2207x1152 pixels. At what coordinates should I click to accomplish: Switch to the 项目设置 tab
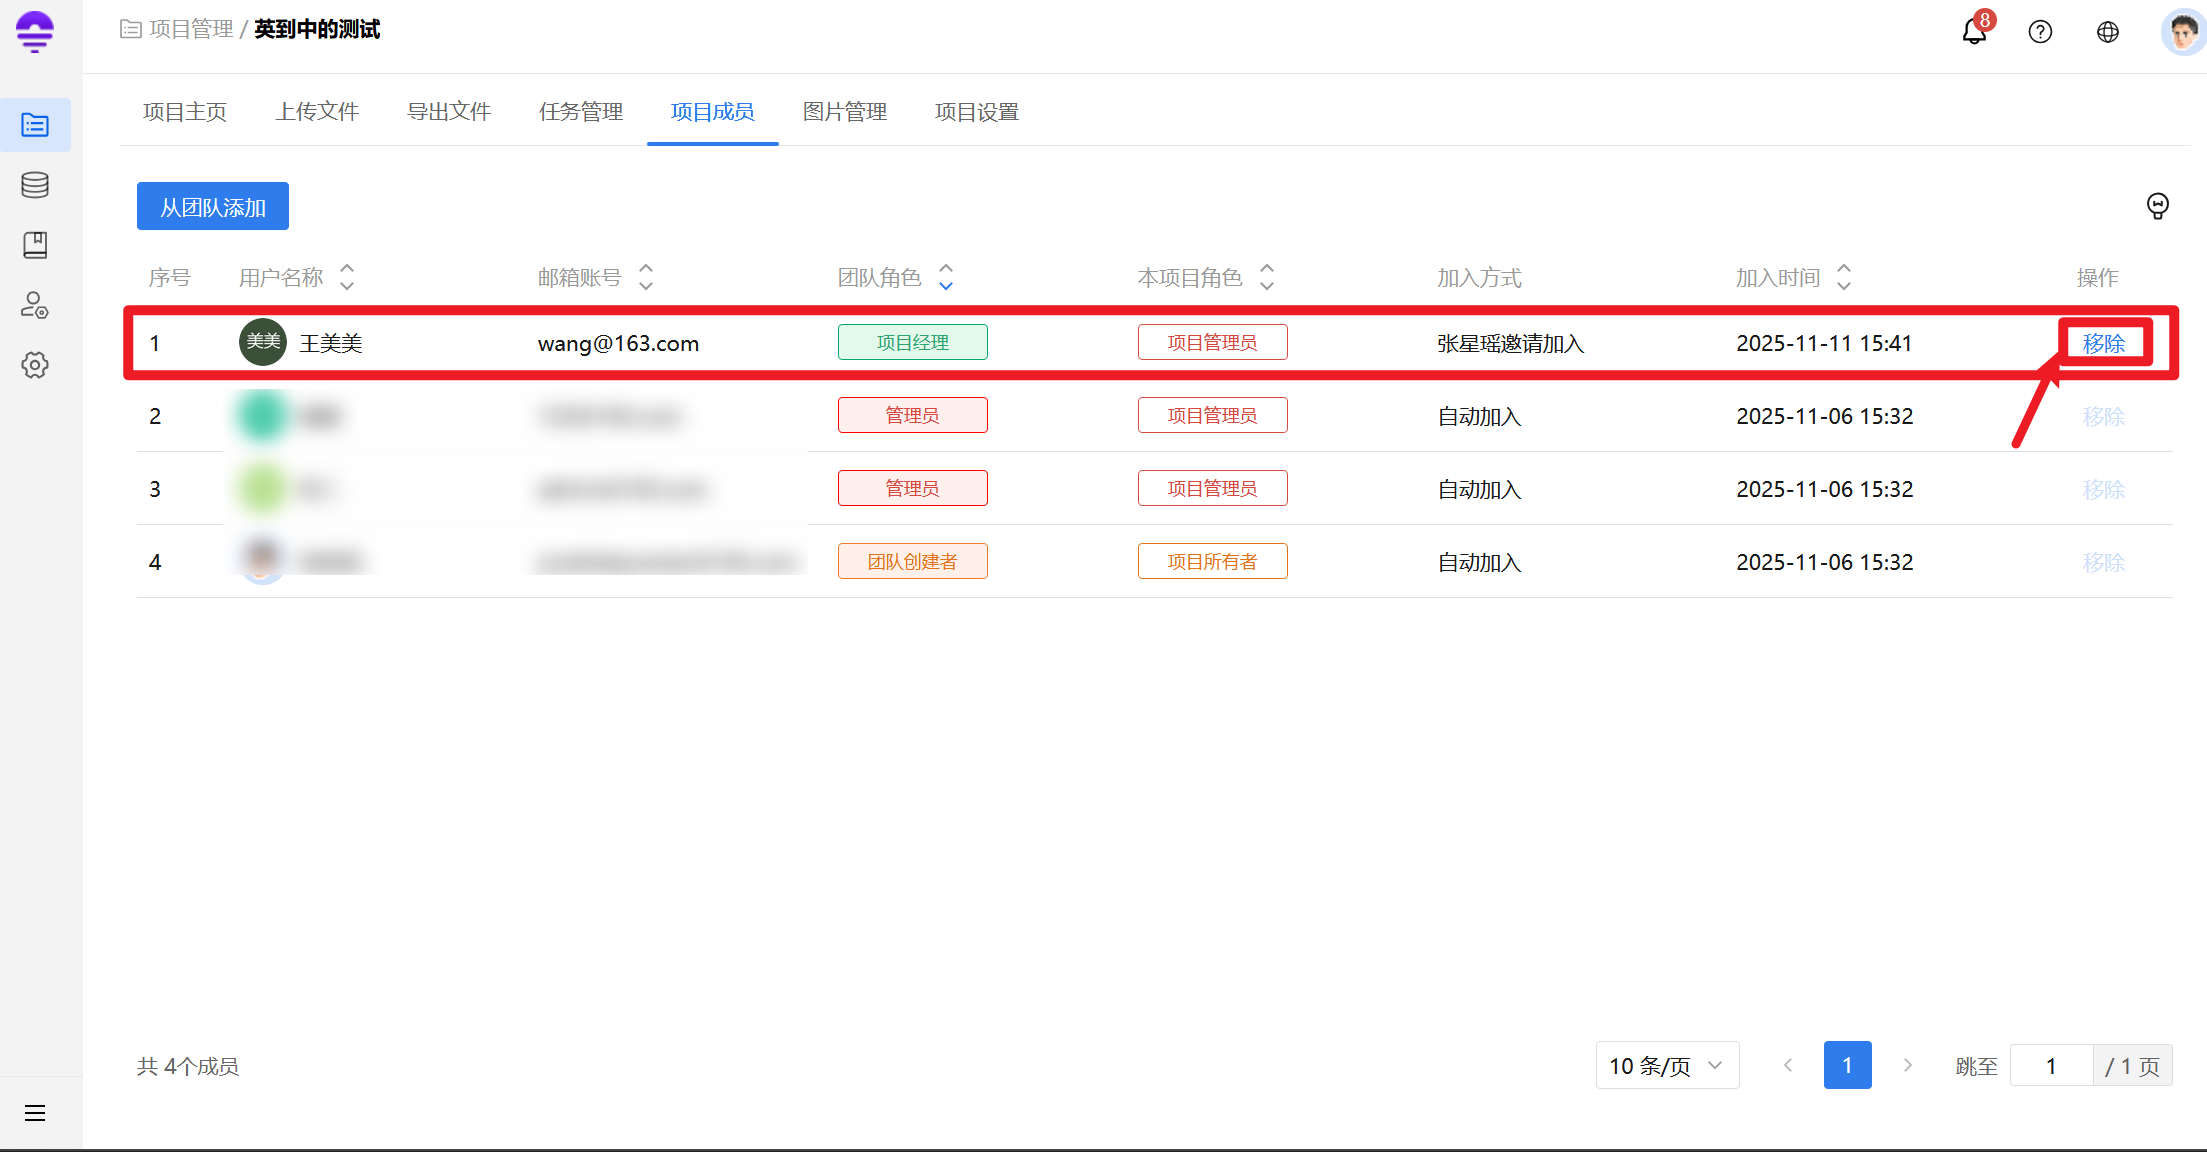tap(976, 112)
